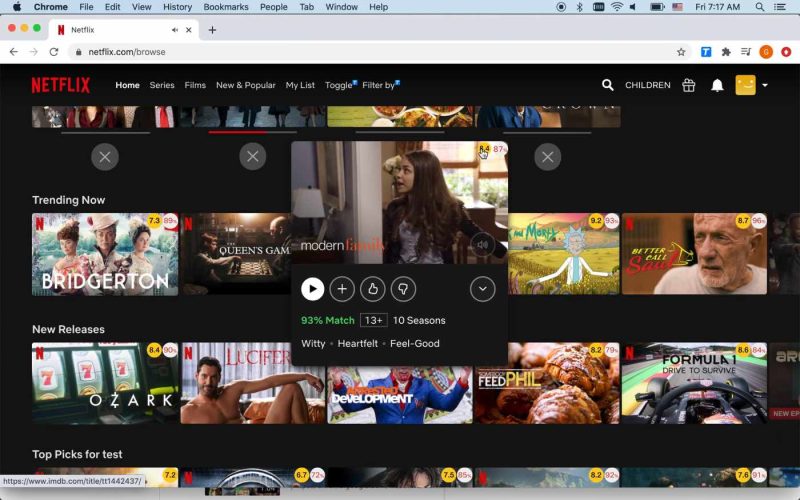The height and width of the screenshot is (500, 800).
Task: Click the 10 Seasons text
Action: 419,320
